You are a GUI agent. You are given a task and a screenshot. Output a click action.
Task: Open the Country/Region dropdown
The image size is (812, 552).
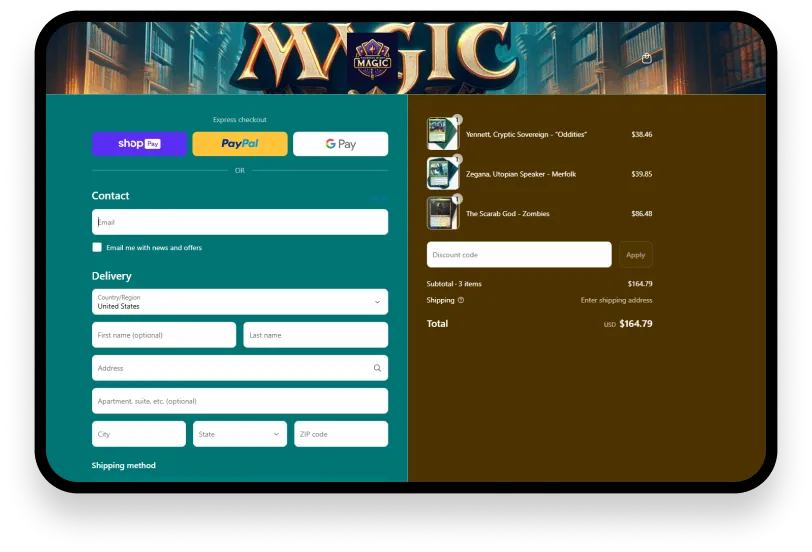[240, 302]
